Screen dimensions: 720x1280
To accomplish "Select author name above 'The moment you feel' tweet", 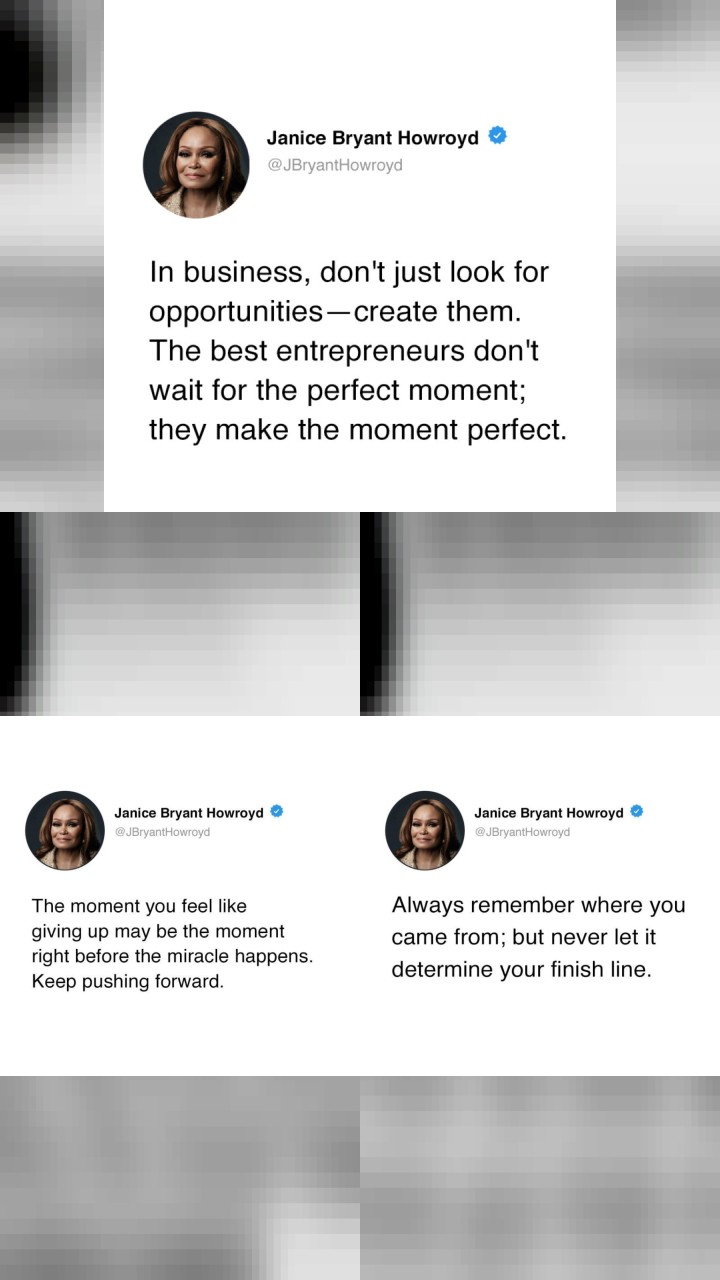I will coord(189,813).
